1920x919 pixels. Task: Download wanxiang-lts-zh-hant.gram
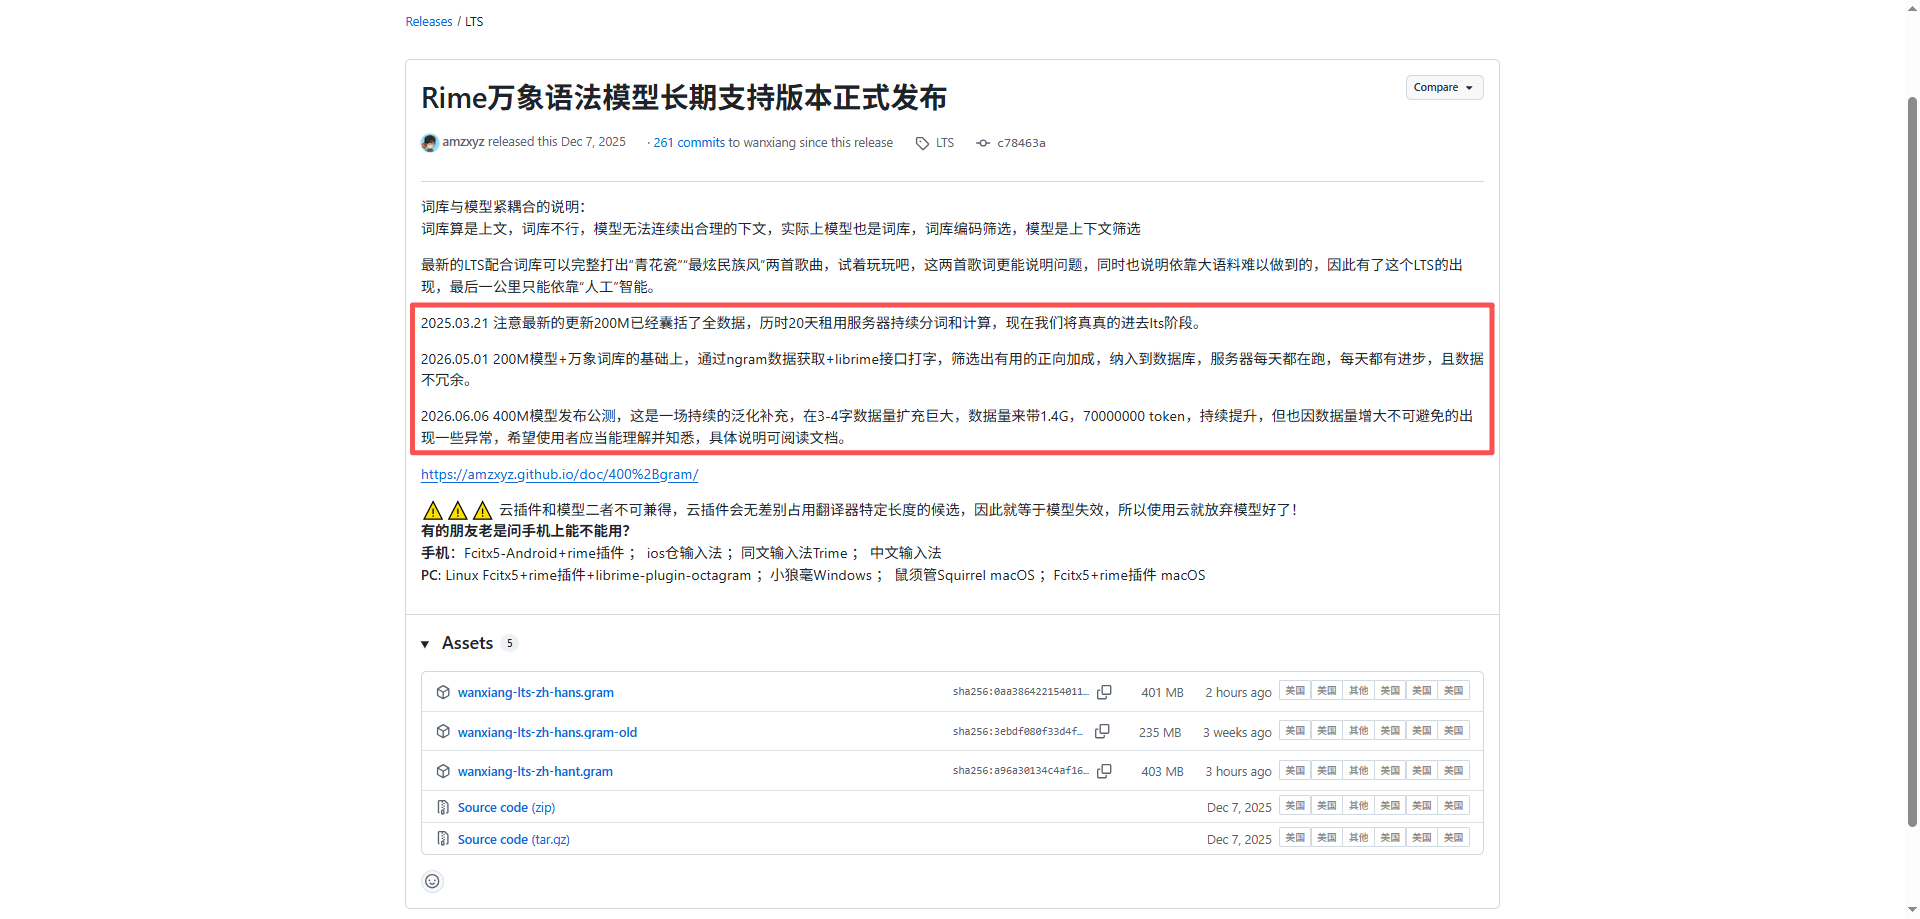click(535, 771)
